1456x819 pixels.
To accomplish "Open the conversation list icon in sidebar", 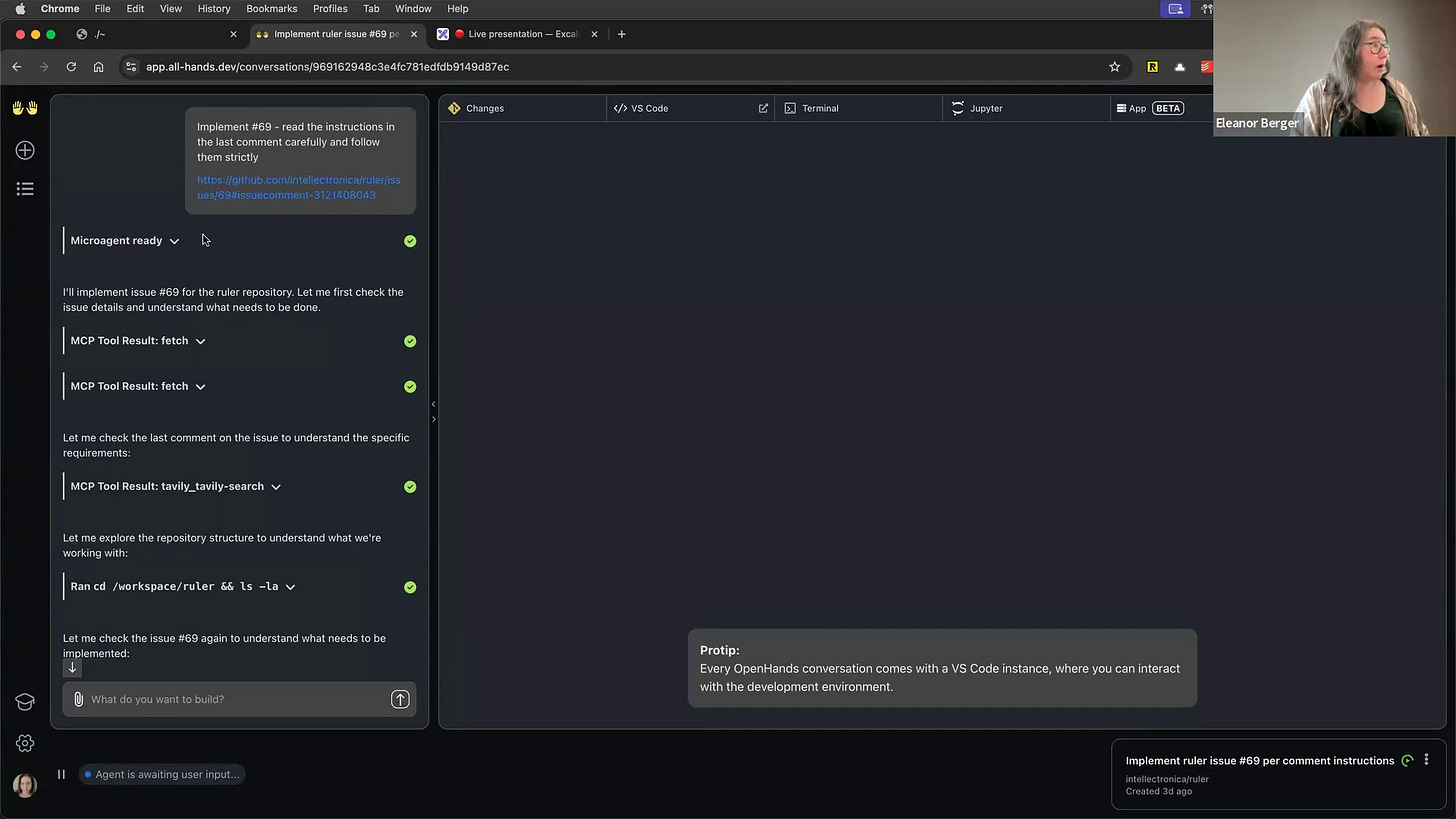I will (x=24, y=189).
